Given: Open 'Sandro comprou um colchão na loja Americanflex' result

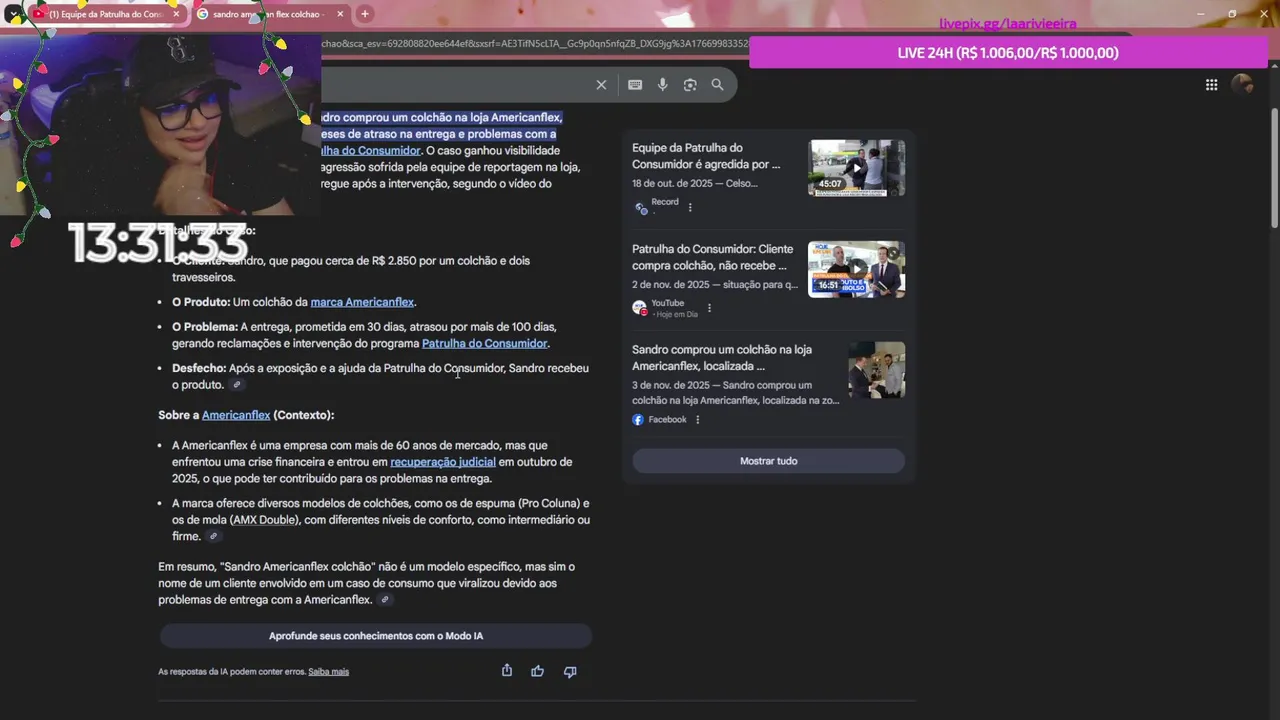Looking at the screenshot, I should [722, 358].
